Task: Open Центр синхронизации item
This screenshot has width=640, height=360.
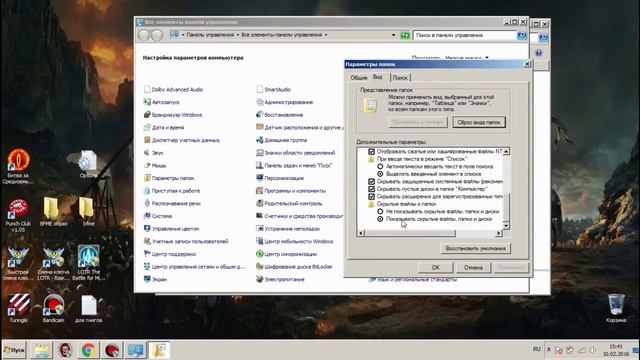Action: click(x=287, y=254)
